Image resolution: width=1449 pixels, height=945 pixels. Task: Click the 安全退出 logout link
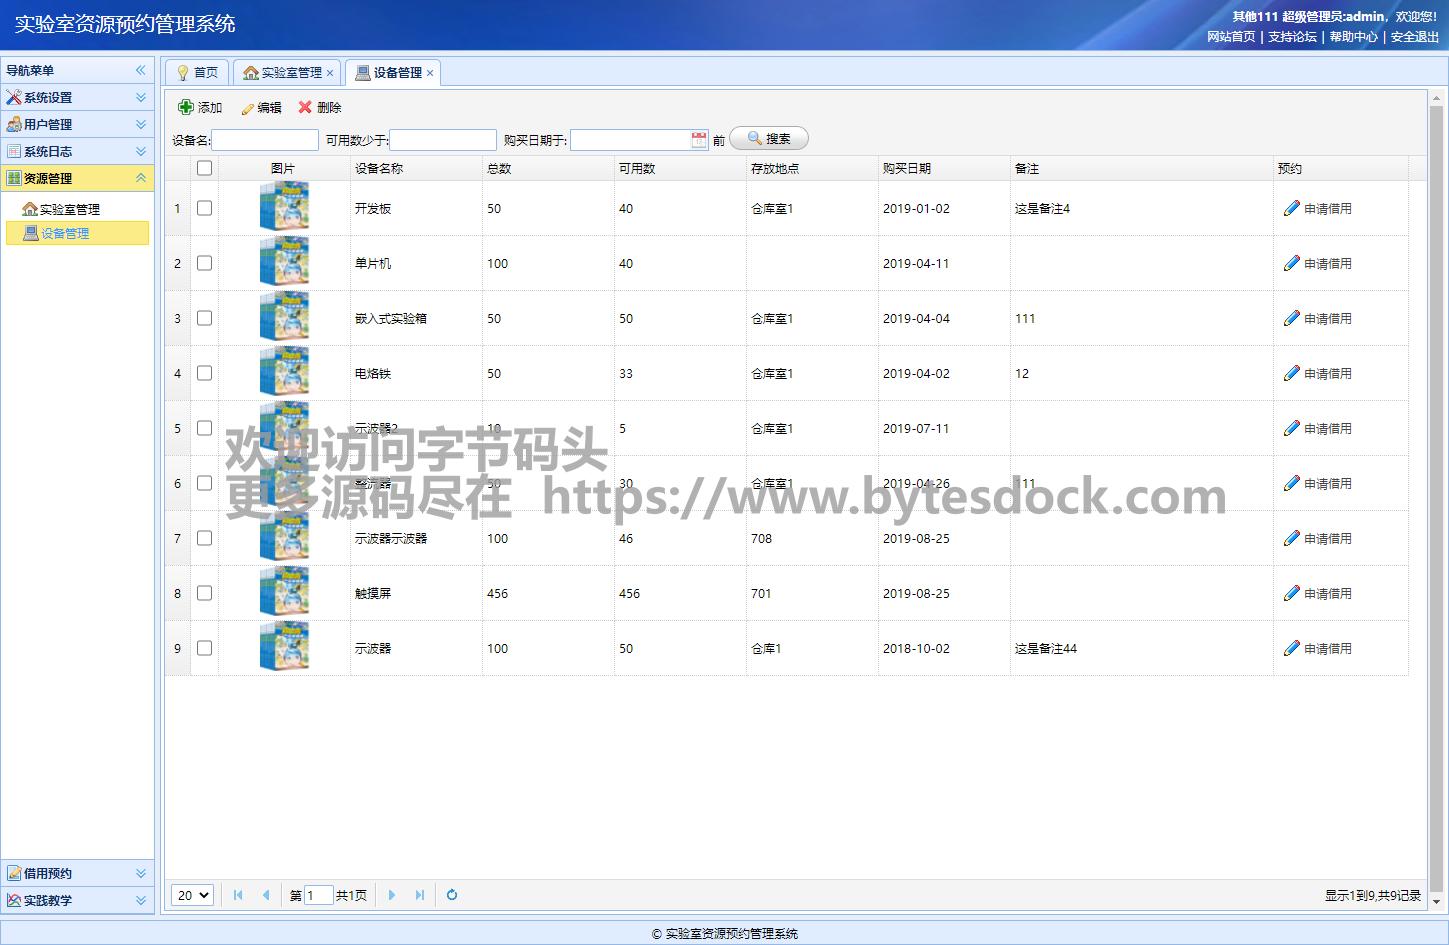1414,37
